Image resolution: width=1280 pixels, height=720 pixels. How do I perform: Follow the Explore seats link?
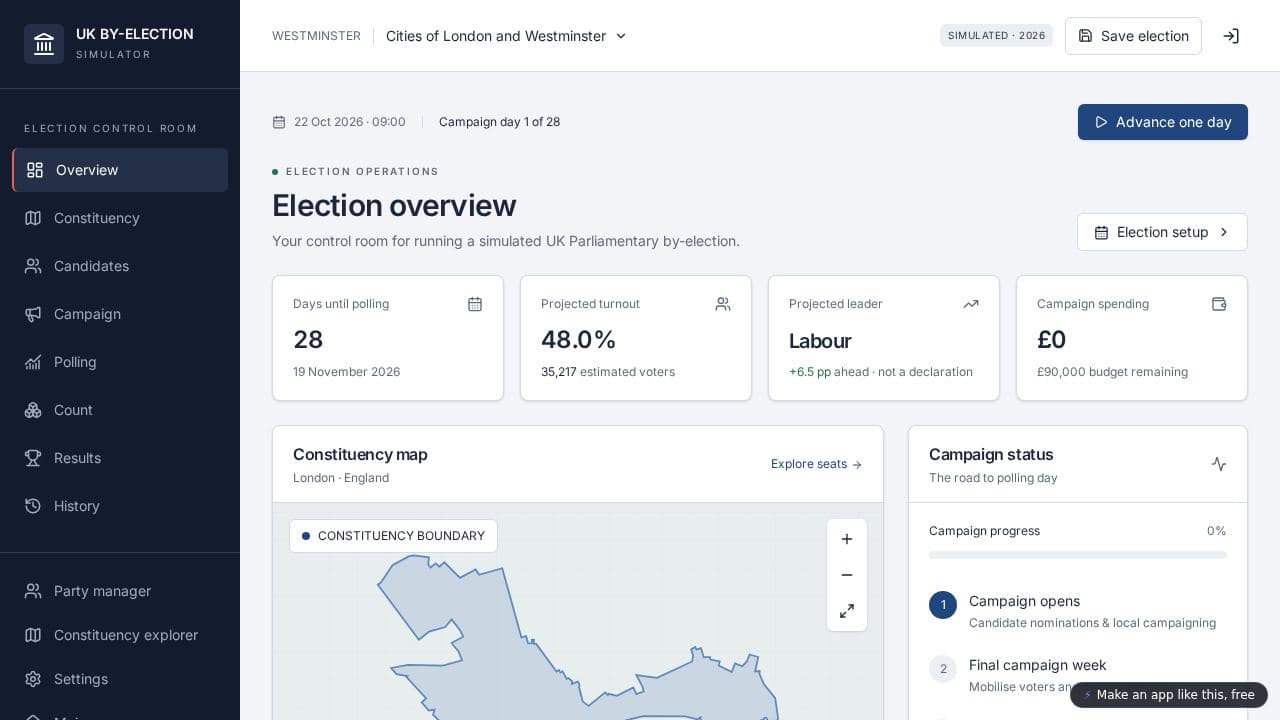point(816,464)
